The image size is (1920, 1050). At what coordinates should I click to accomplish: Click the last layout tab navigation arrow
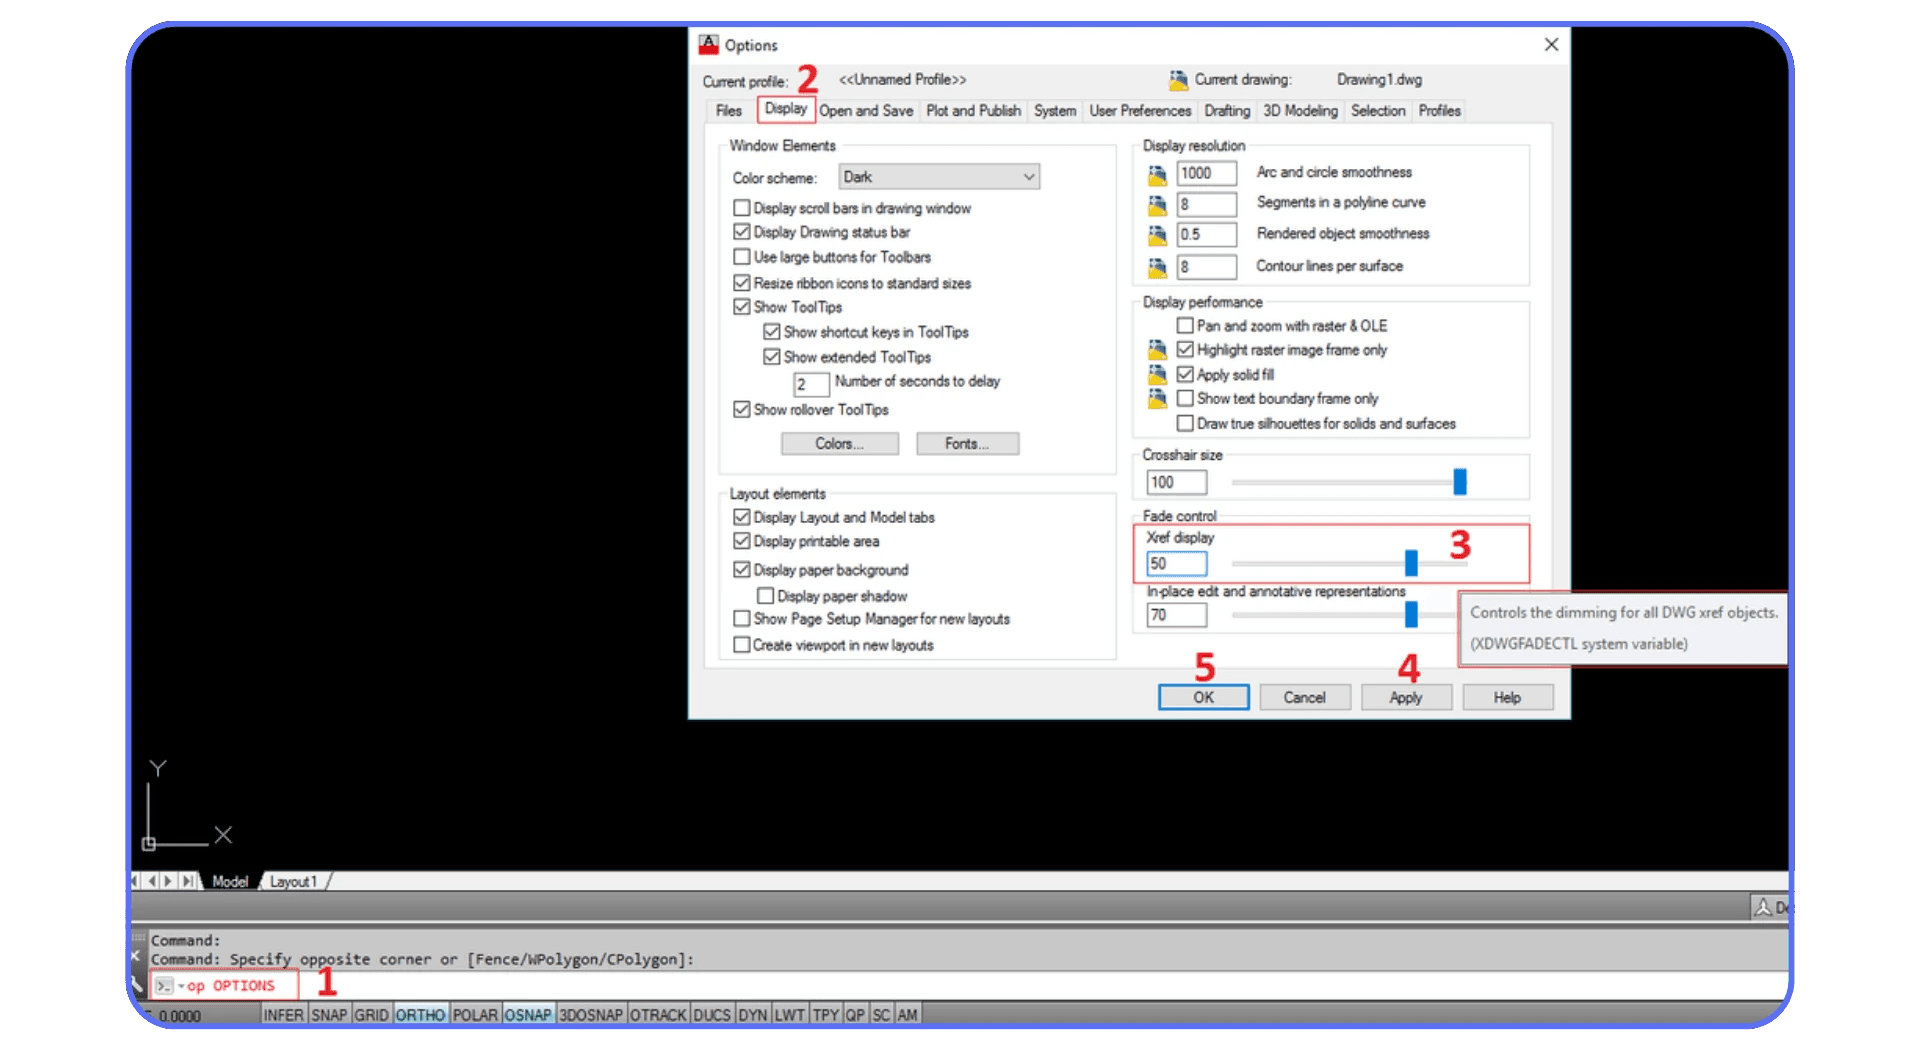(188, 881)
